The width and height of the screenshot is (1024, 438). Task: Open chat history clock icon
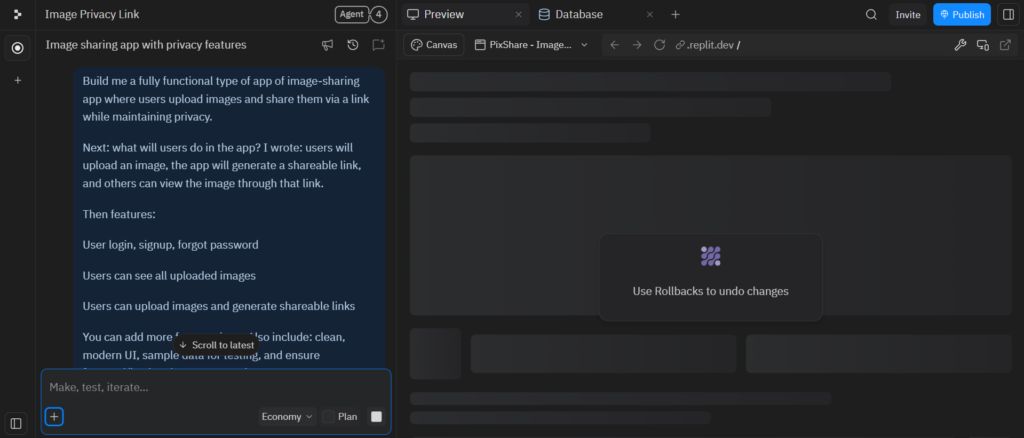point(353,45)
